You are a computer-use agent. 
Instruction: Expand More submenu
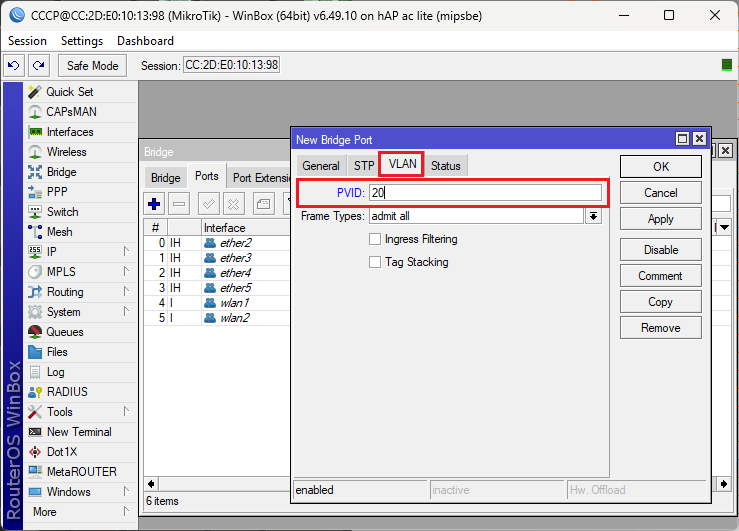tap(126, 512)
